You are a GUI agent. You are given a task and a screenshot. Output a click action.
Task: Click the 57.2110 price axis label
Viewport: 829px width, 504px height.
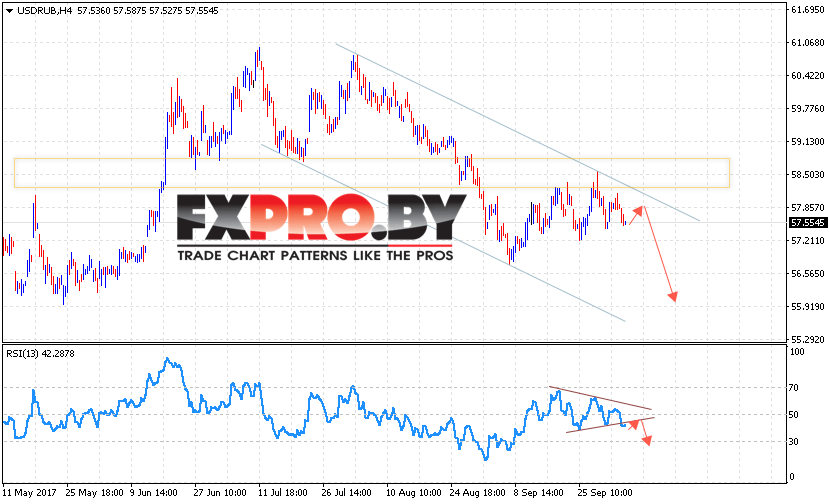(807, 241)
